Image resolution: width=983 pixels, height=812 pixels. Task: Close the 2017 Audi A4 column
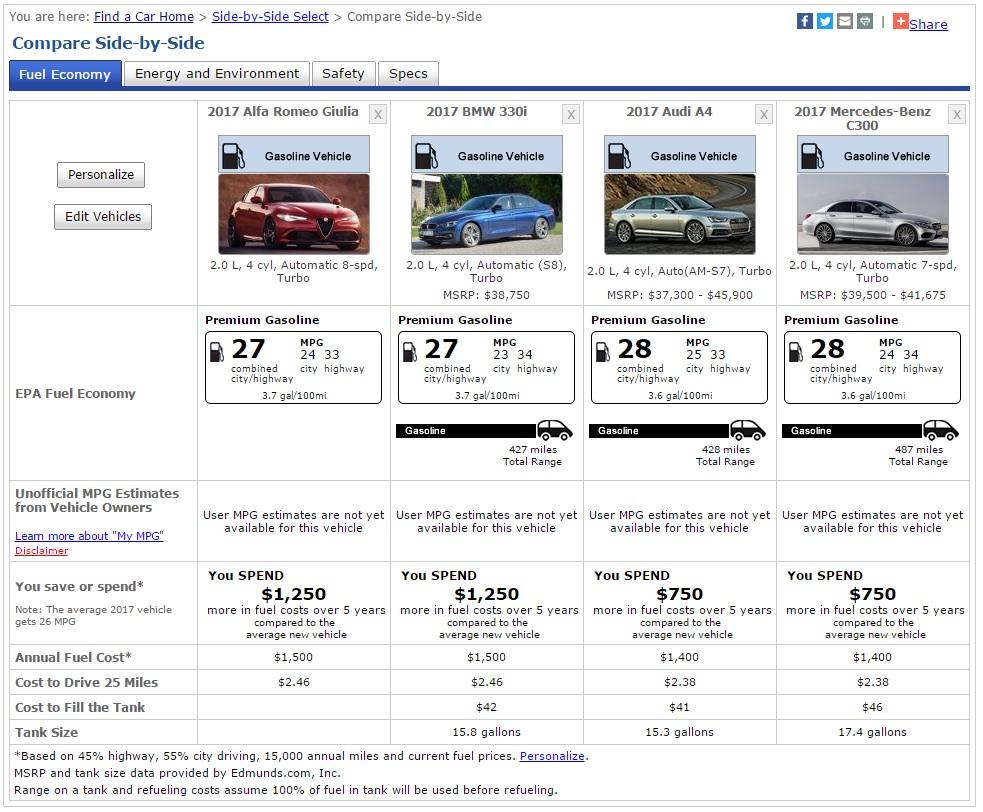(x=764, y=115)
